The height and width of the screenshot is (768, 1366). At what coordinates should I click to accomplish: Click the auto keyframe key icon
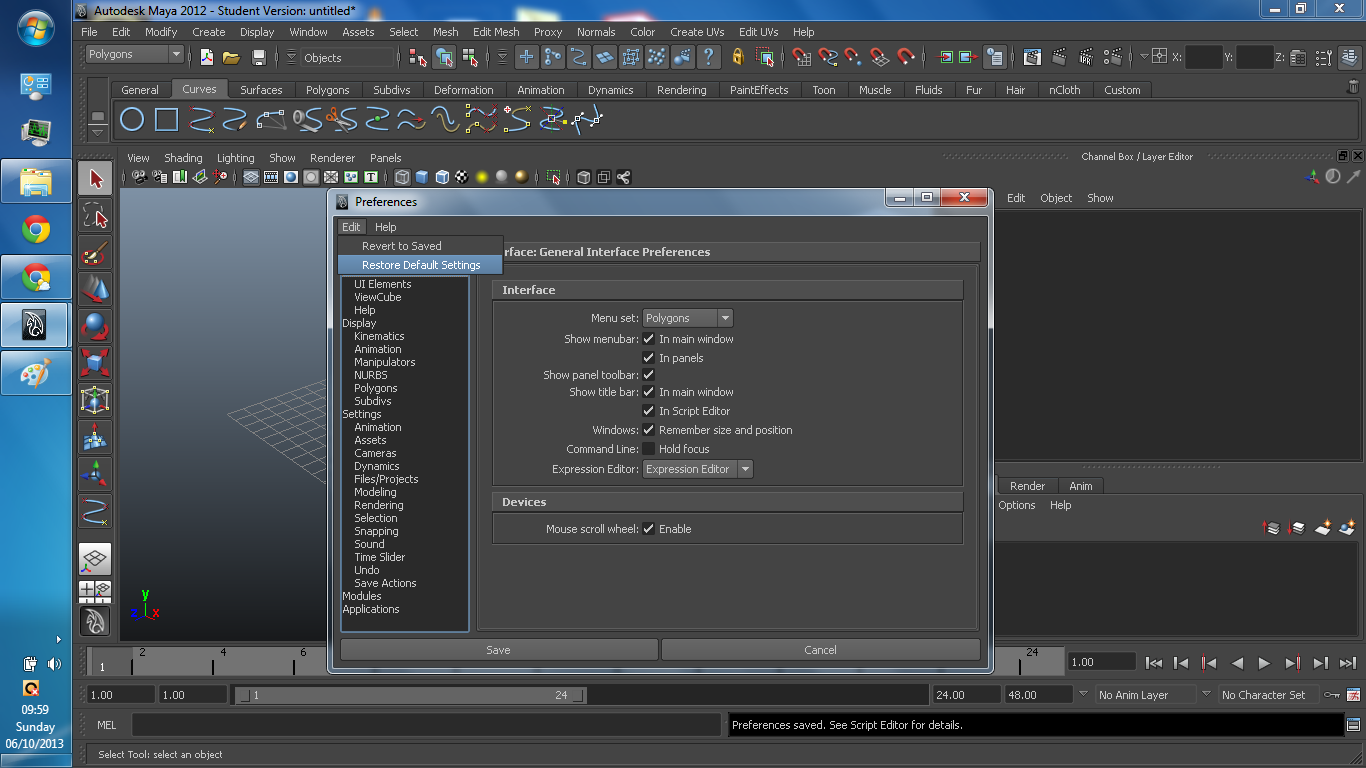point(1331,694)
